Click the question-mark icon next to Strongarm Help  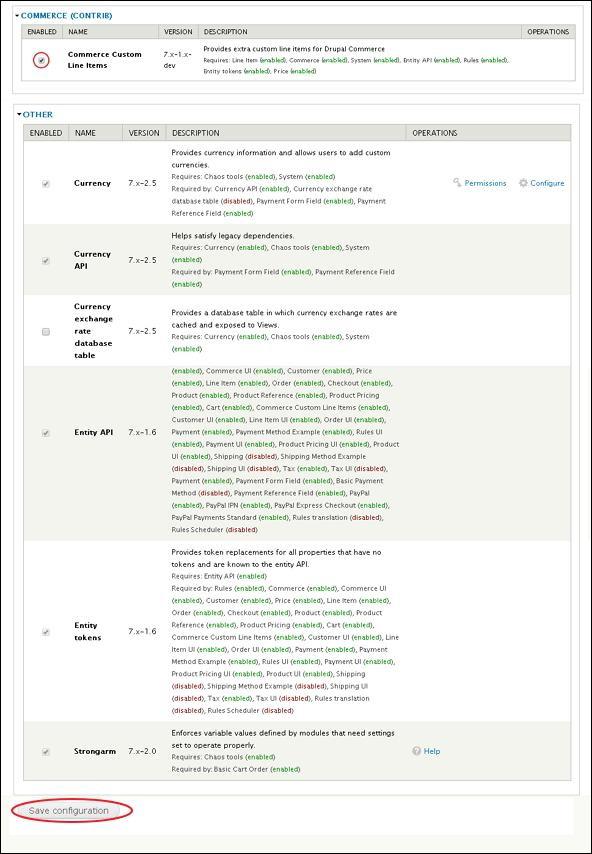coord(415,750)
